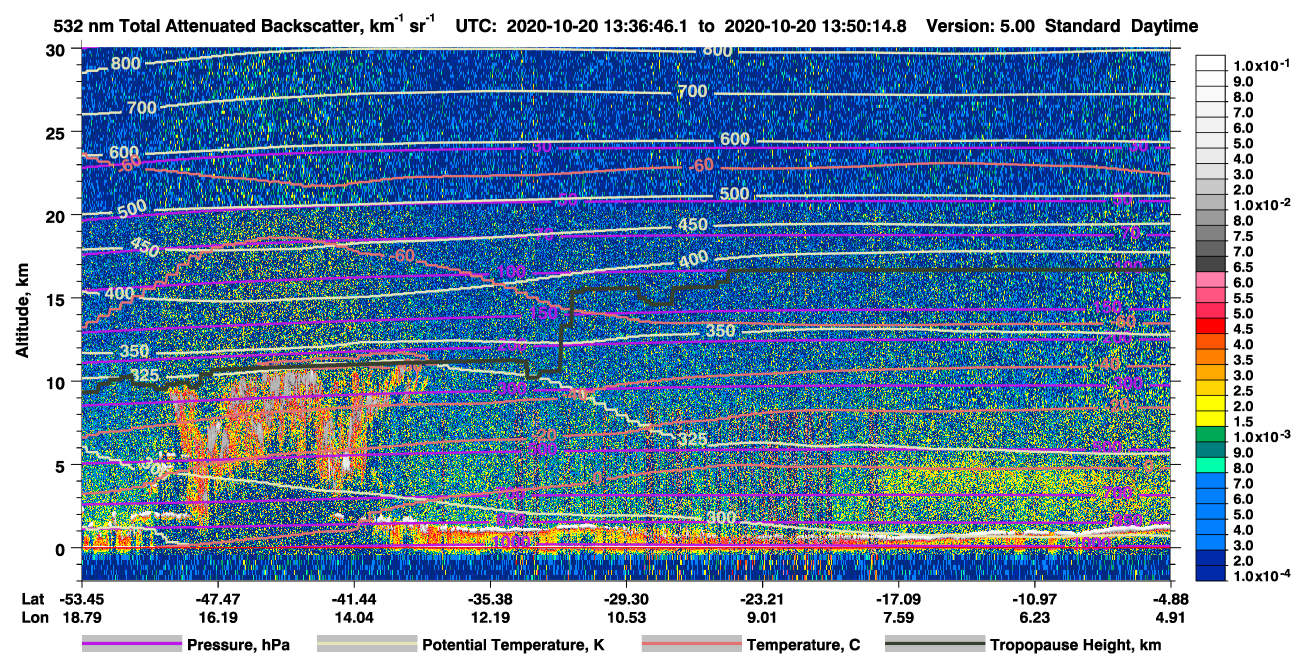Select longitude value '16.19'
The width and height of the screenshot is (1300, 667).
(218, 618)
